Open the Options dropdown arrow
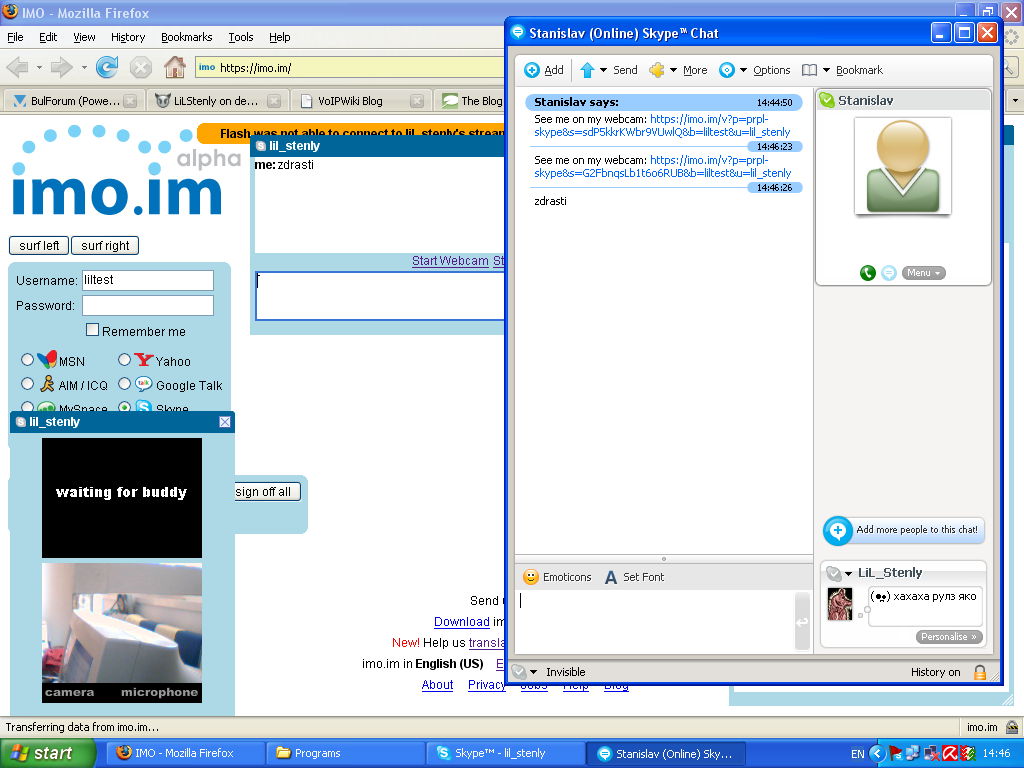The image size is (1024, 768). (x=743, y=70)
